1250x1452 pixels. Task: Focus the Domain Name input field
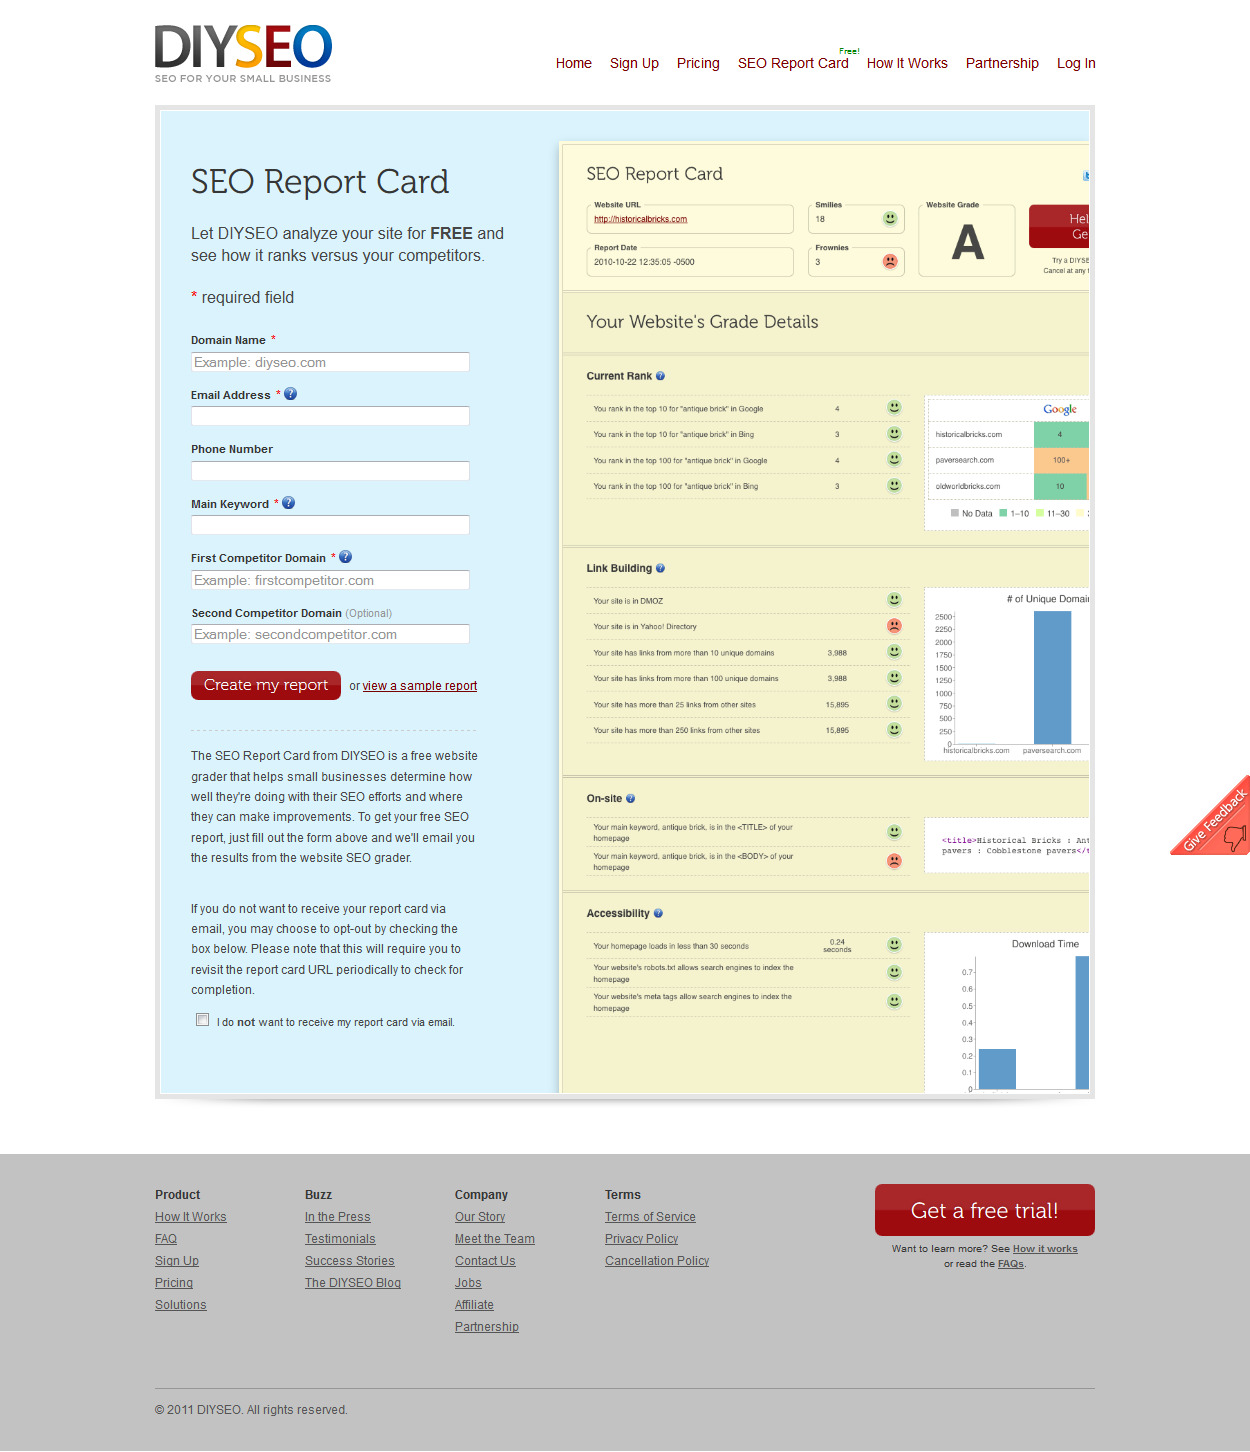click(x=330, y=362)
